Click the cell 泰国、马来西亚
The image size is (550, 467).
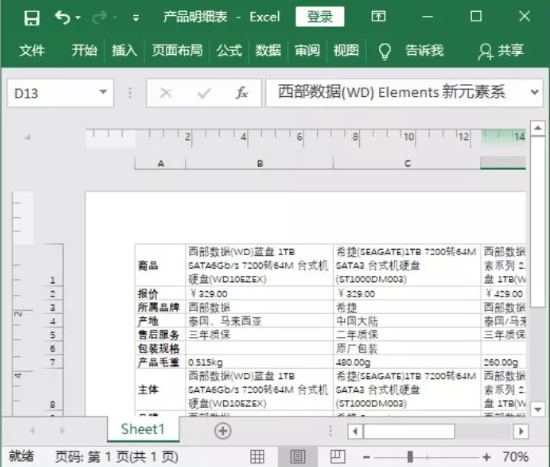(x=260, y=321)
